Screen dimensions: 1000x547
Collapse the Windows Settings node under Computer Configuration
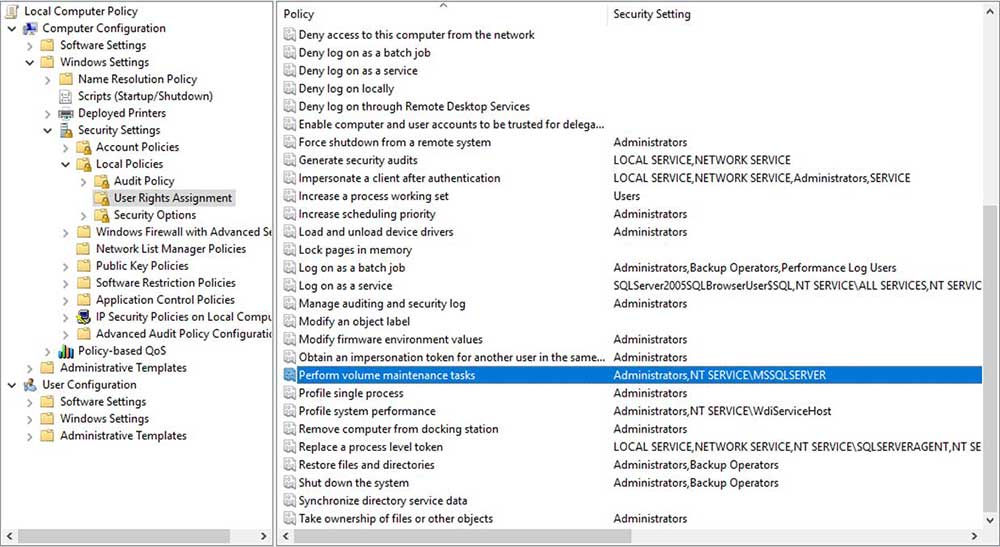(x=29, y=62)
